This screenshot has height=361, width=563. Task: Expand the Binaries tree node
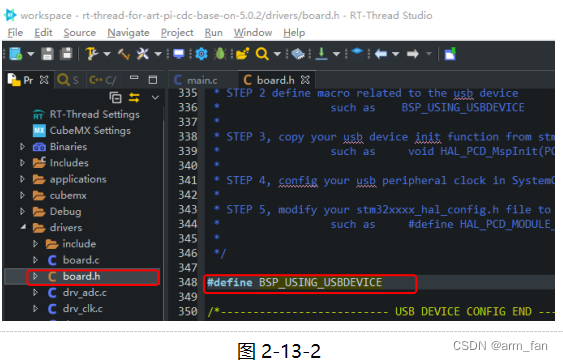pos(22,147)
